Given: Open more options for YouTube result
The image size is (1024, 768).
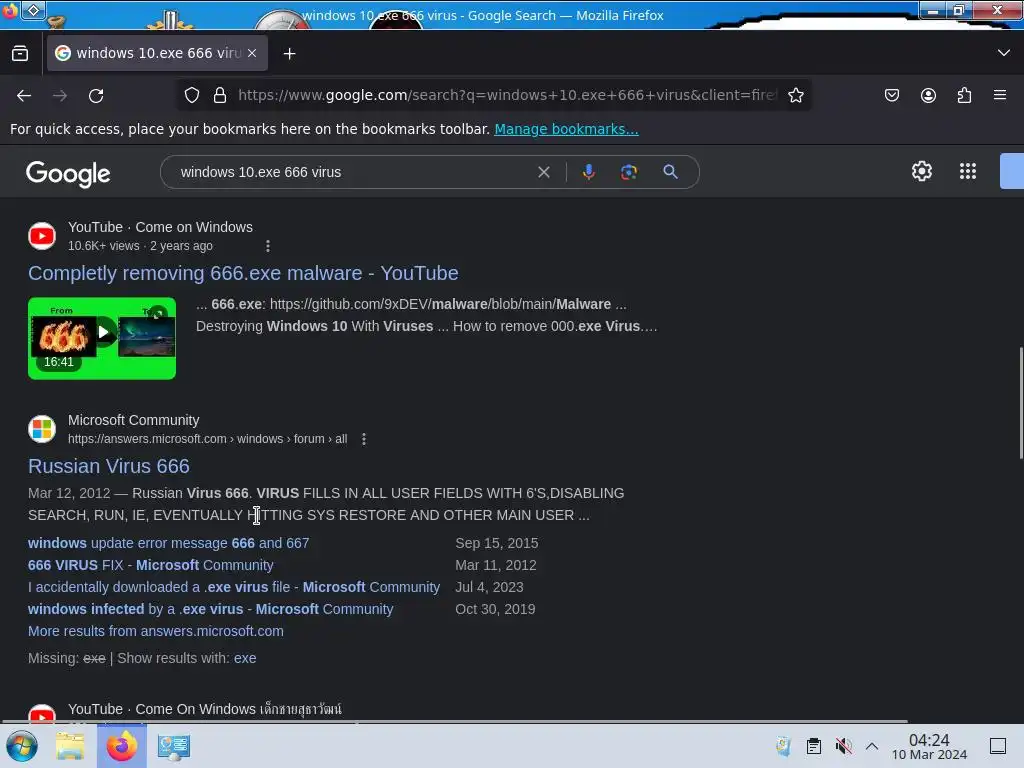Looking at the screenshot, I should (268, 246).
